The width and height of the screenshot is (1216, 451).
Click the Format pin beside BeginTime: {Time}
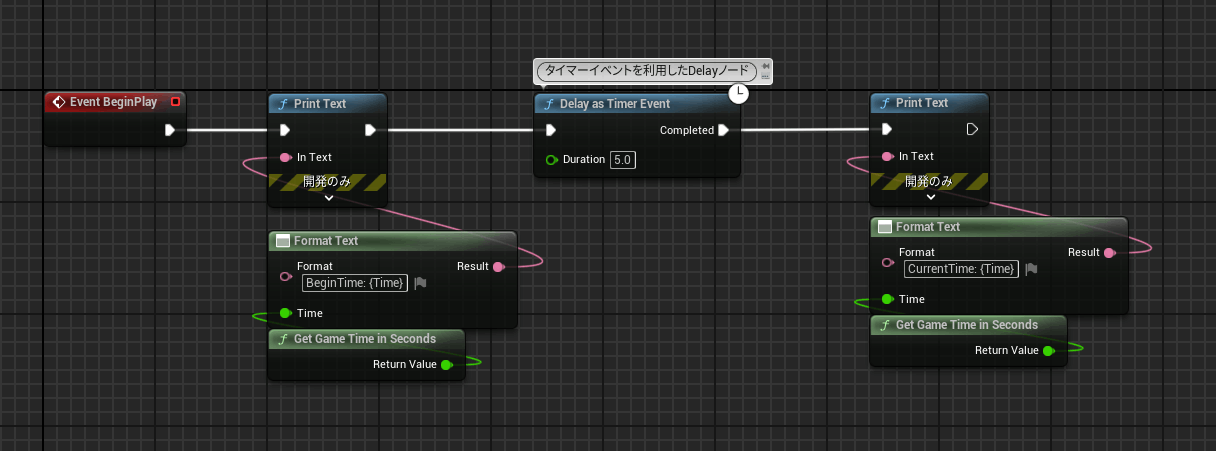(x=285, y=276)
